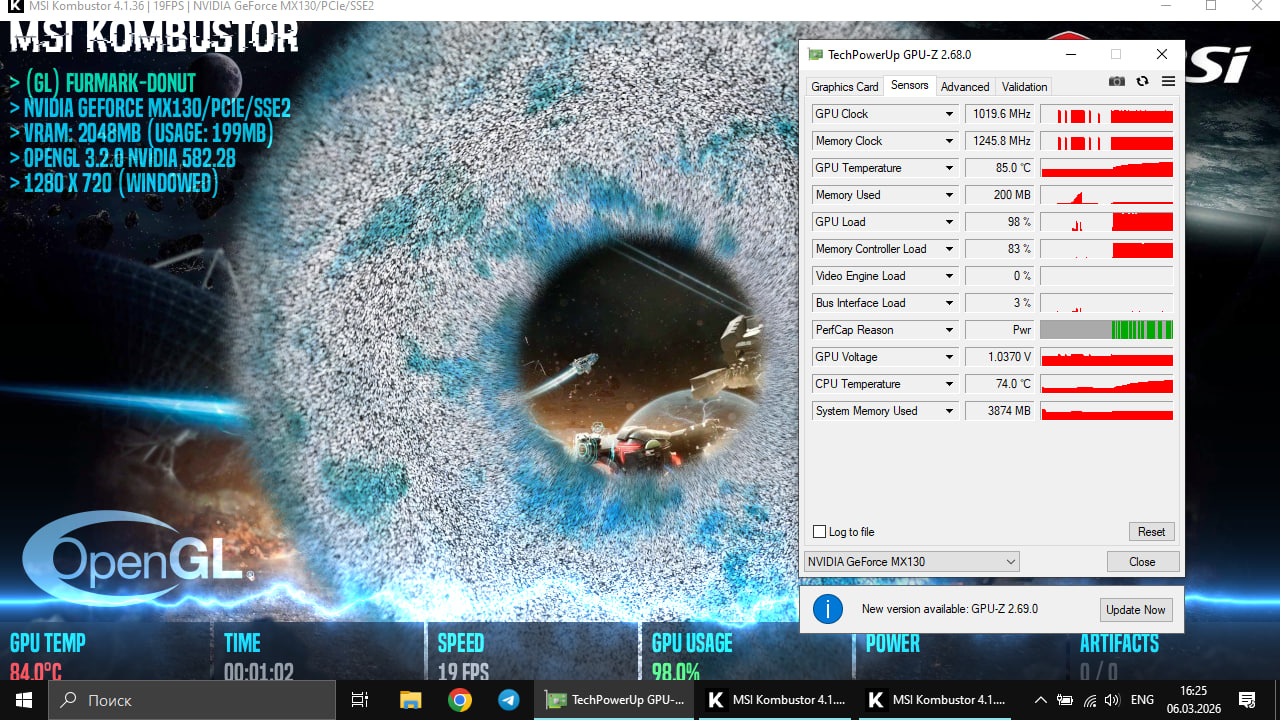This screenshot has height=720, width=1280.
Task: Open Telegram from the taskbar
Action: pos(508,700)
